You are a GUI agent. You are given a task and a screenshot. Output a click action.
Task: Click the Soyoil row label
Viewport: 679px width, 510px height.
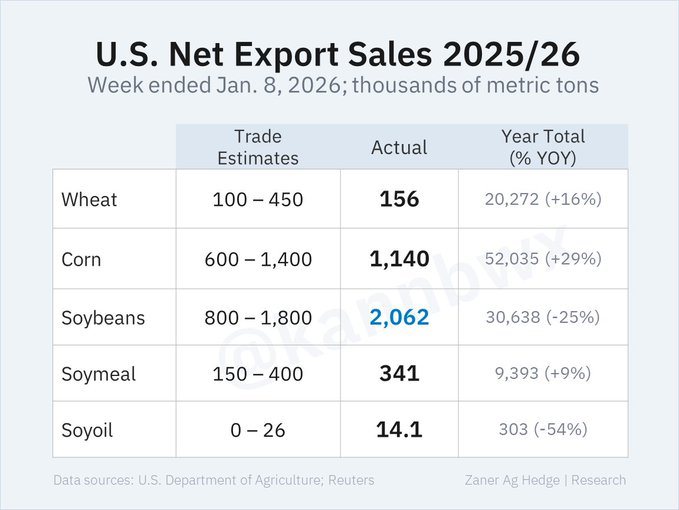coord(88,430)
